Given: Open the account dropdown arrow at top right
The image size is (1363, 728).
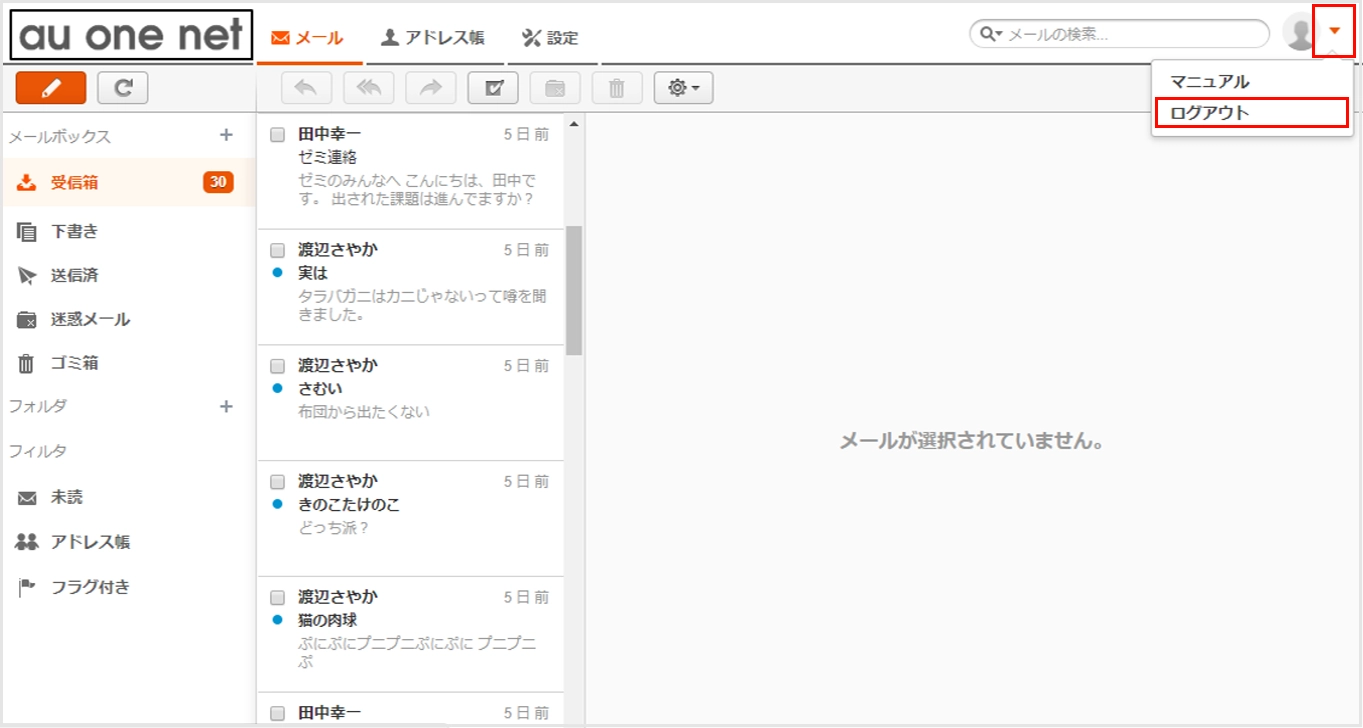Looking at the screenshot, I should pos(1335,29).
